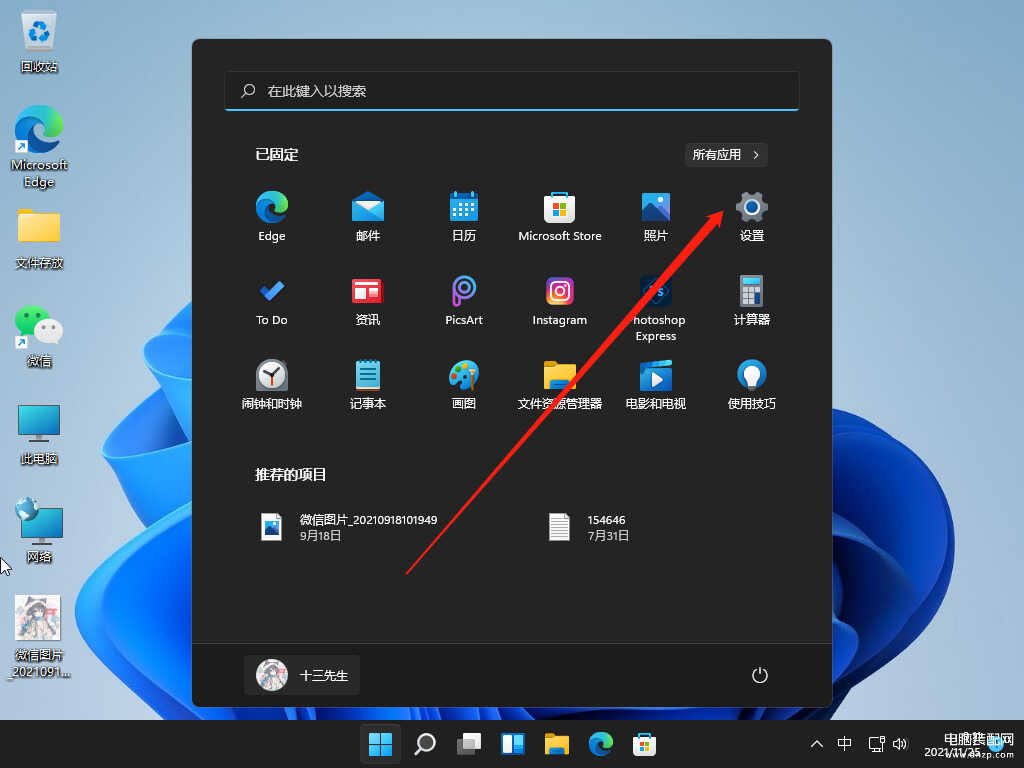Open recommended file 微信图片_20210918101949
This screenshot has height=768, width=1024.
349,528
